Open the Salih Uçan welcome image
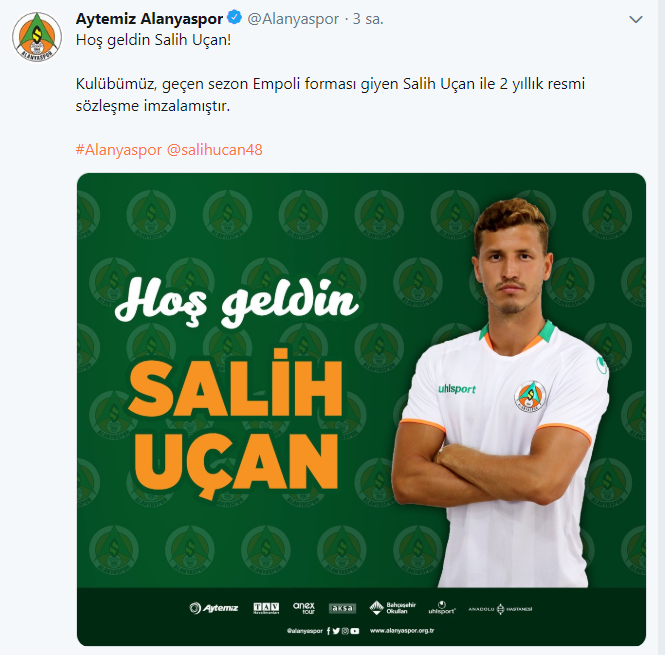665x655 pixels. [x=361, y=409]
